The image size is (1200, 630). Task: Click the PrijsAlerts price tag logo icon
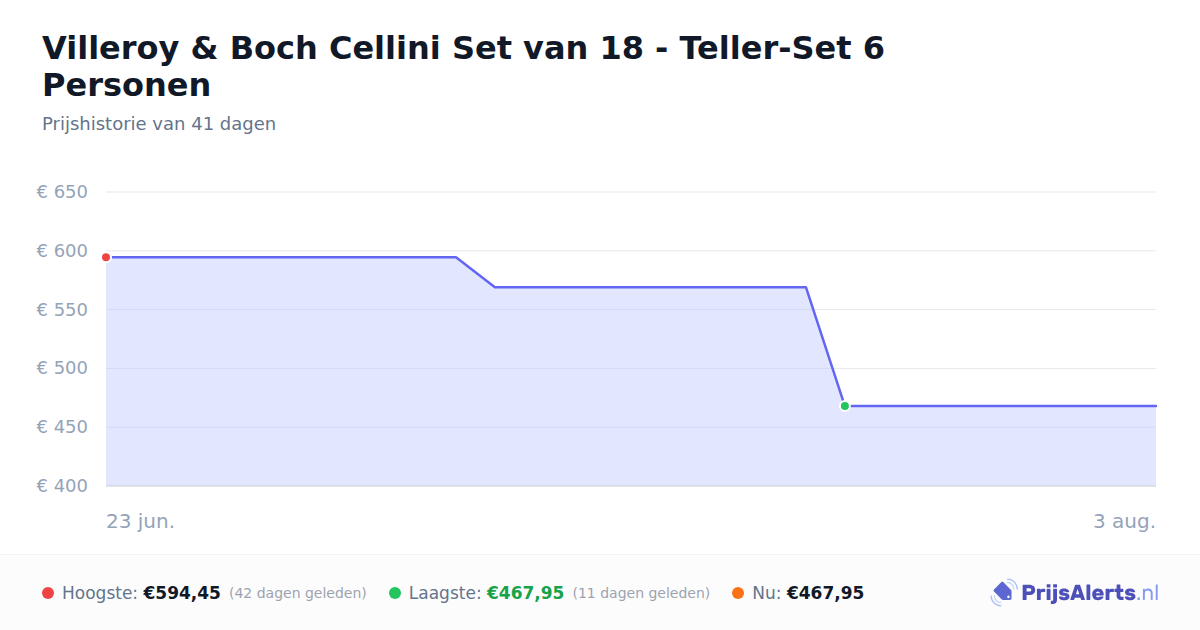pyautogui.click(x=1004, y=593)
